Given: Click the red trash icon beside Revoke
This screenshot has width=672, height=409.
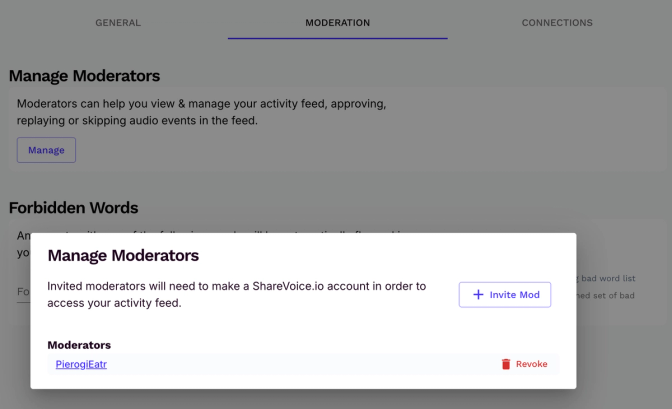Looking at the screenshot, I should [x=506, y=364].
